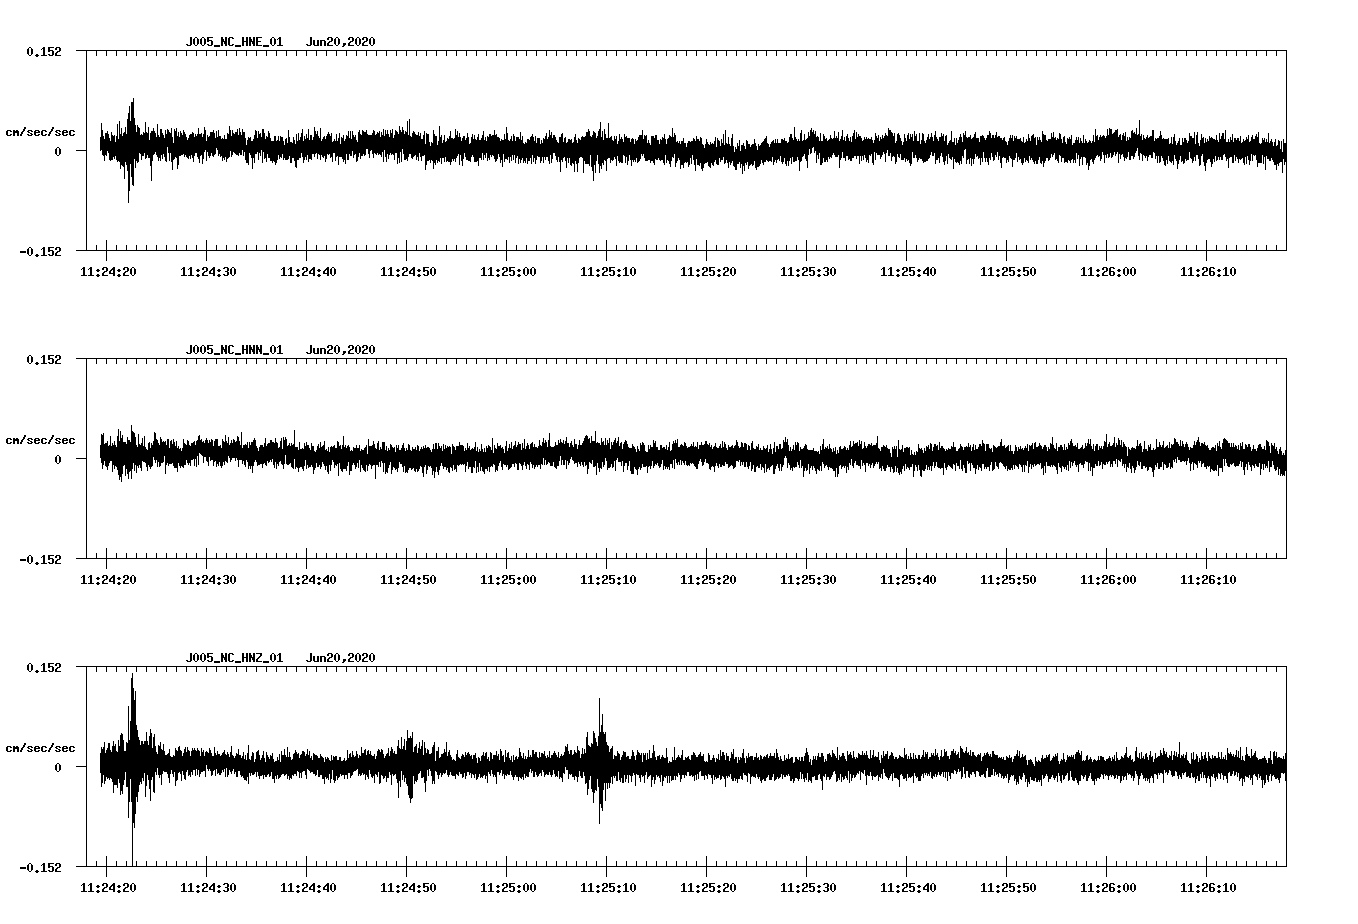Click the 11:25:00 time label on HNE axis
The width and height of the screenshot is (1358, 924).
(x=508, y=272)
